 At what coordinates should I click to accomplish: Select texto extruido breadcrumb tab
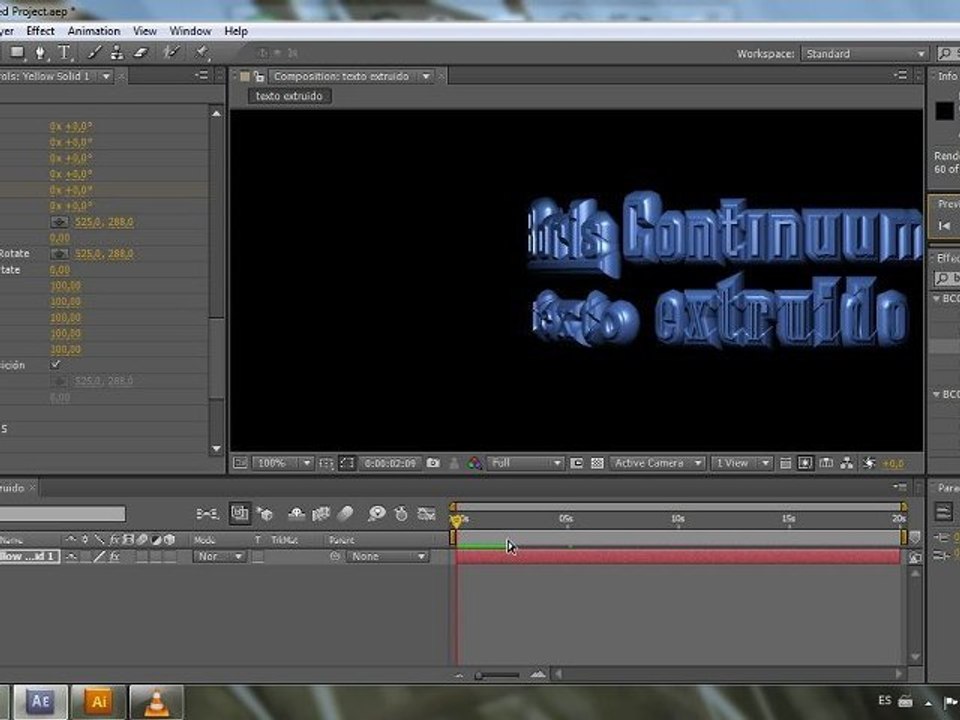coord(290,96)
